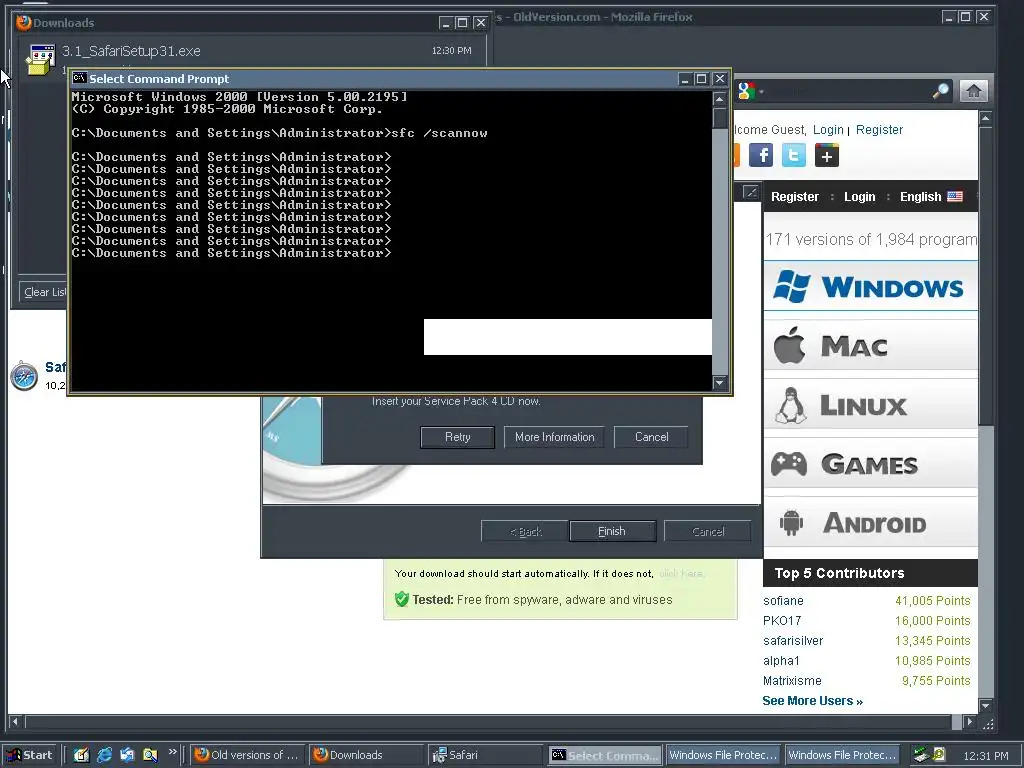
Task: Select Login in the dark navigation bar
Action: coord(859,197)
